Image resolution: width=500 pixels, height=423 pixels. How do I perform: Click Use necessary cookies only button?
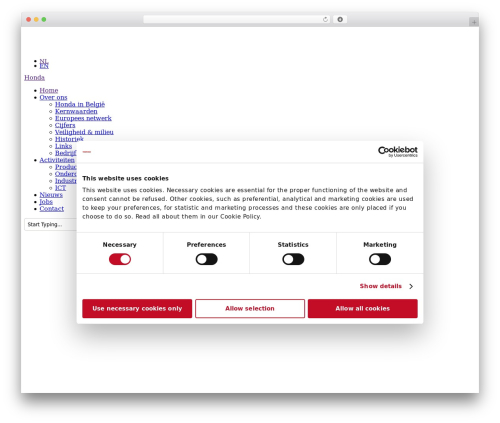click(137, 308)
